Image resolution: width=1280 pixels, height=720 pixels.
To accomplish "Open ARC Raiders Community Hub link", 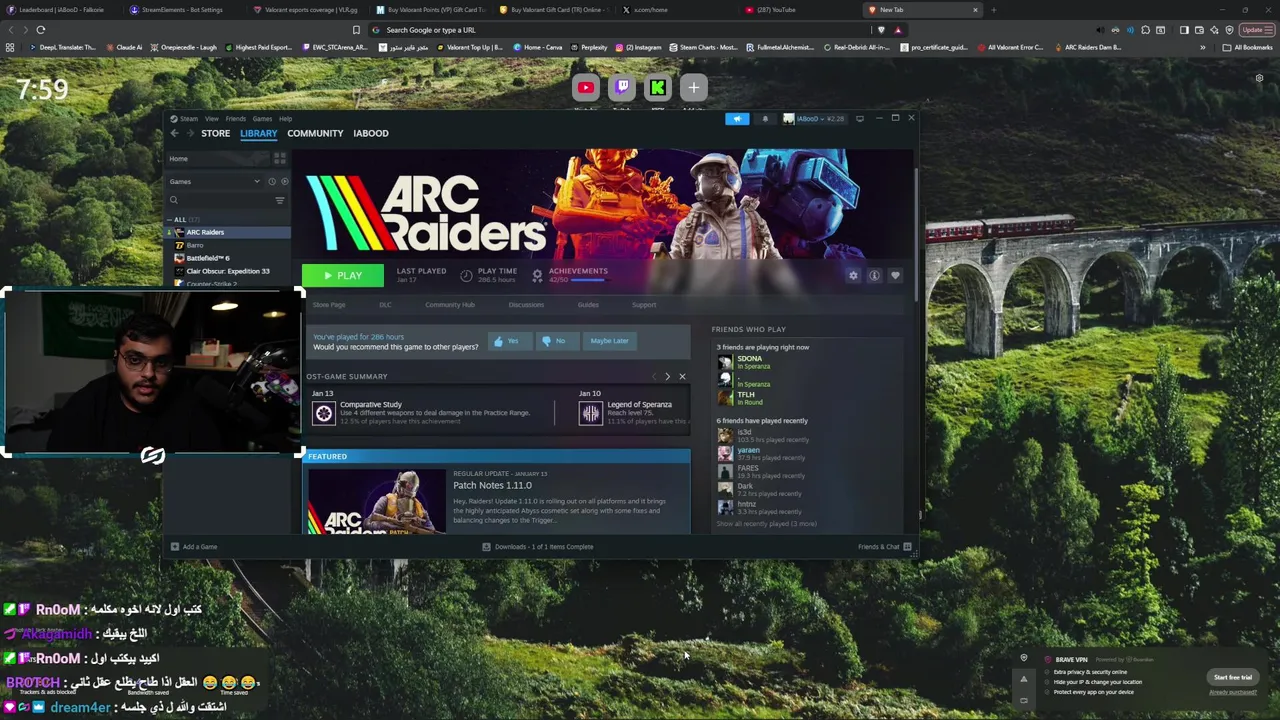I will [450, 305].
